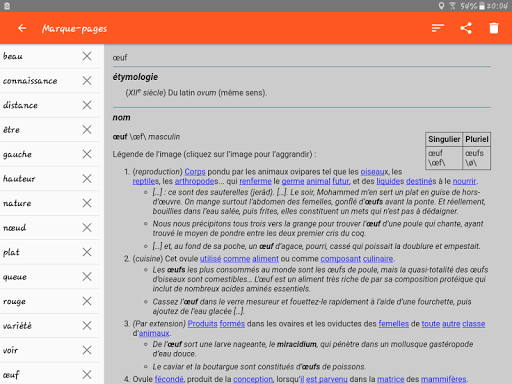Delete all bookmarks with trash icon
The height and width of the screenshot is (384, 512).
coord(494,28)
